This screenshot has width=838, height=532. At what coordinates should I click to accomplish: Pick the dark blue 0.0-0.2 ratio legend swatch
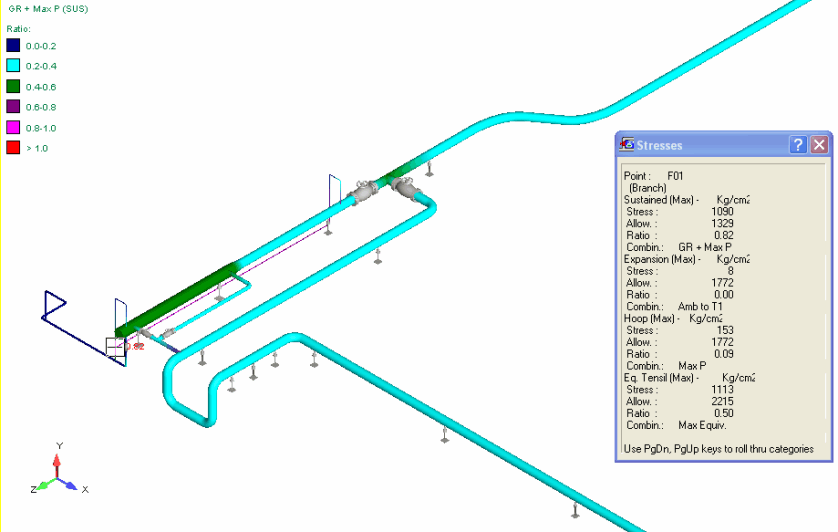(13, 46)
